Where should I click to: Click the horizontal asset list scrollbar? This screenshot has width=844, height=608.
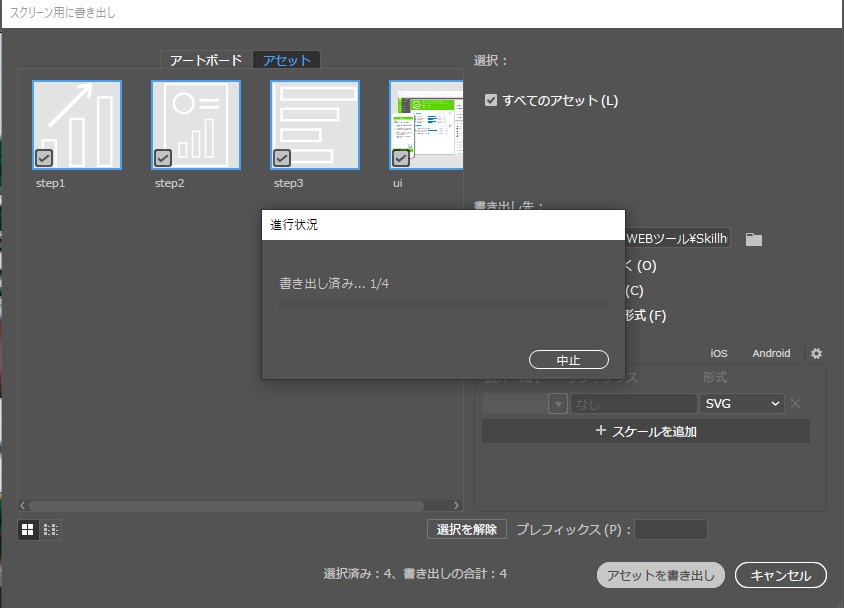coord(226,505)
